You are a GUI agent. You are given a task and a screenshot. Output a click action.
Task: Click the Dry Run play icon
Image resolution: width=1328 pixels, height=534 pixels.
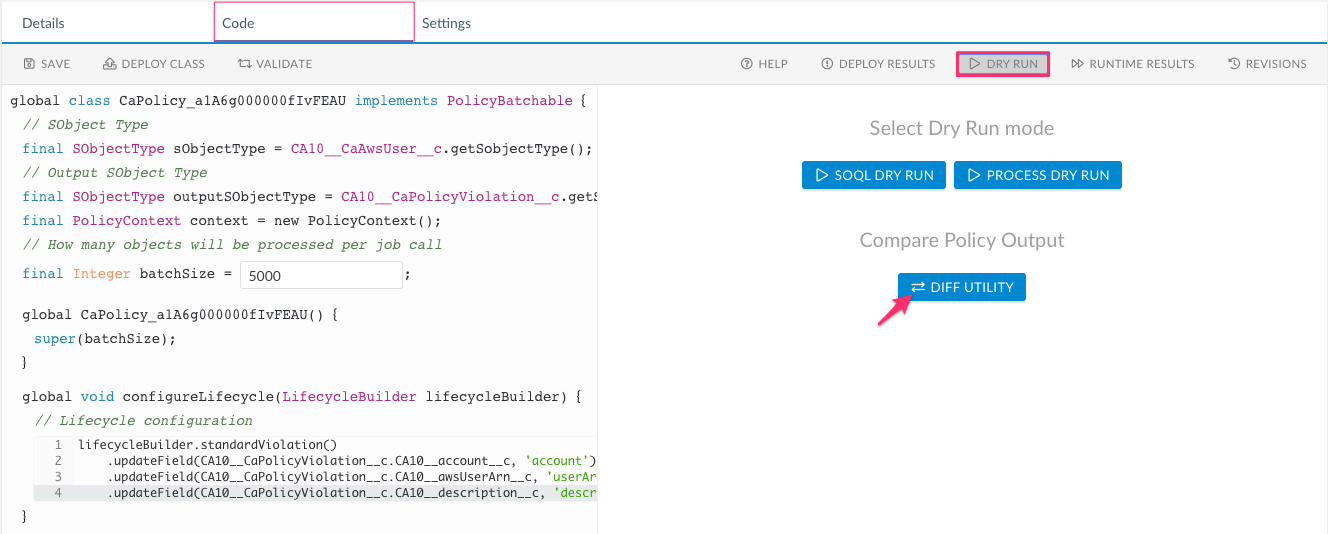[x=973, y=64]
